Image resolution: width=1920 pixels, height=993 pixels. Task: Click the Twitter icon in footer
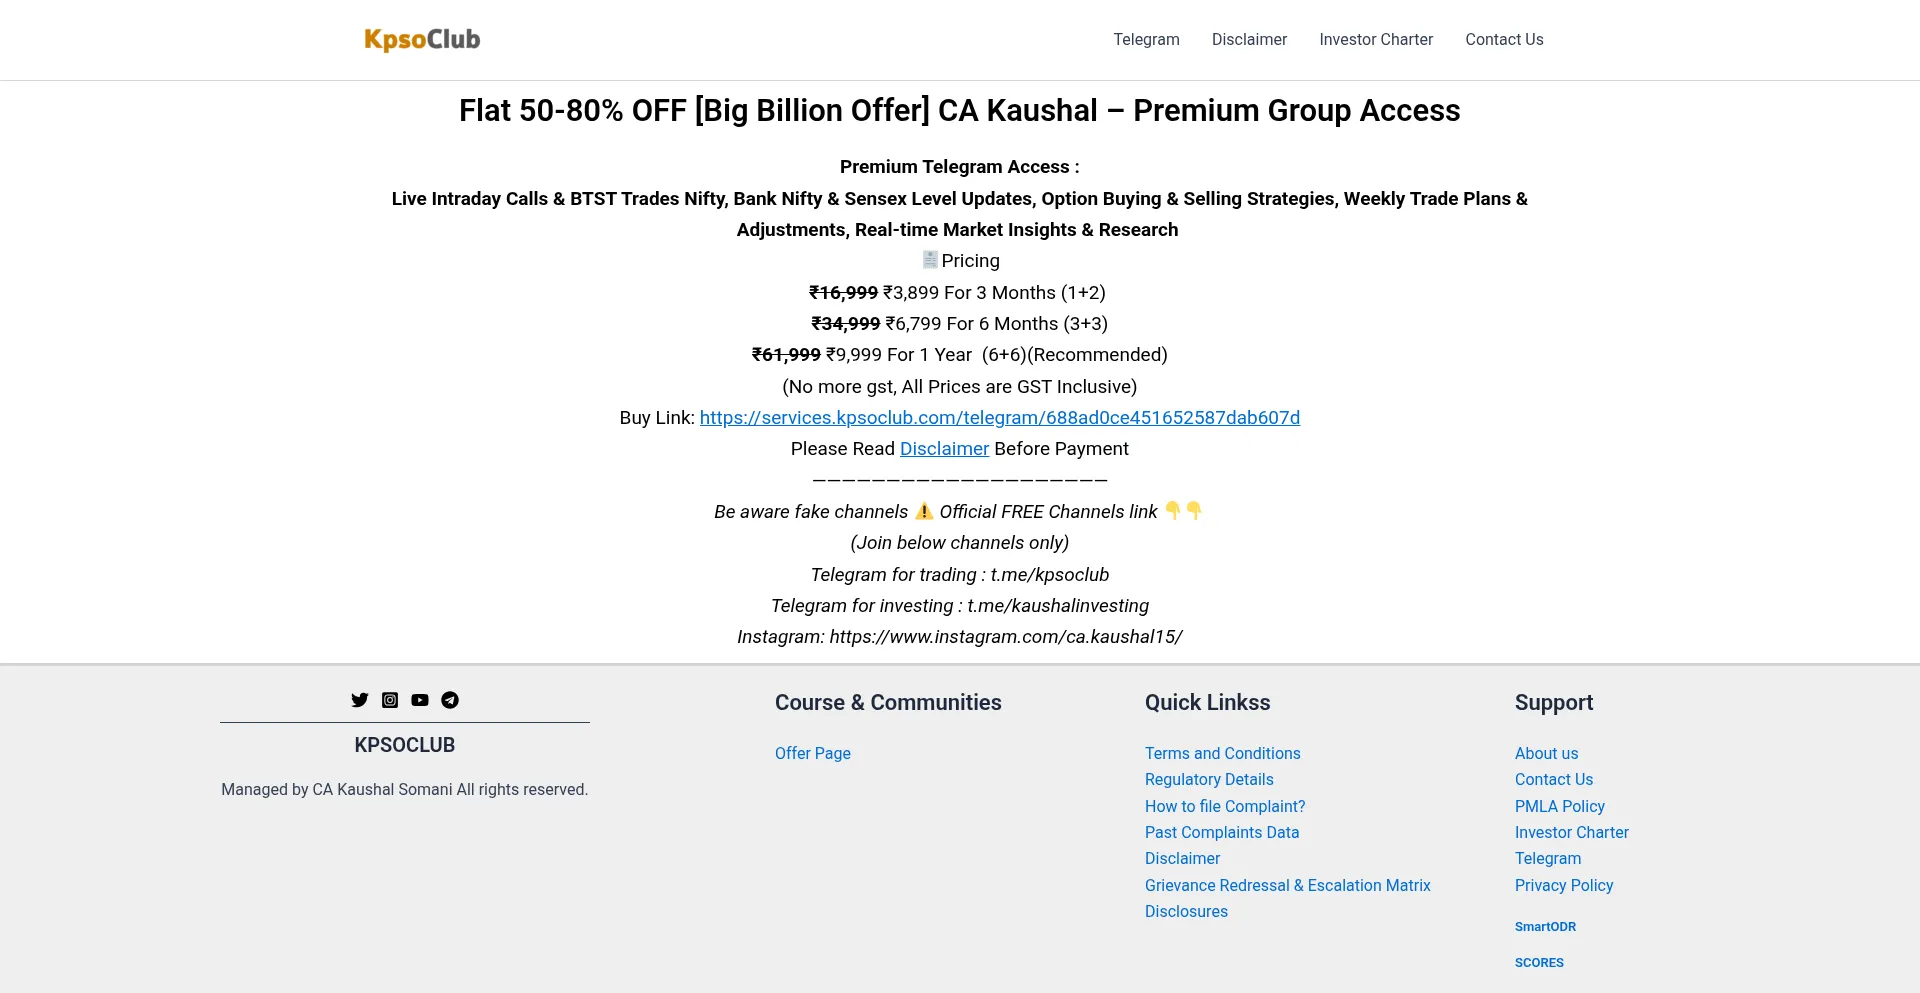pos(360,700)
